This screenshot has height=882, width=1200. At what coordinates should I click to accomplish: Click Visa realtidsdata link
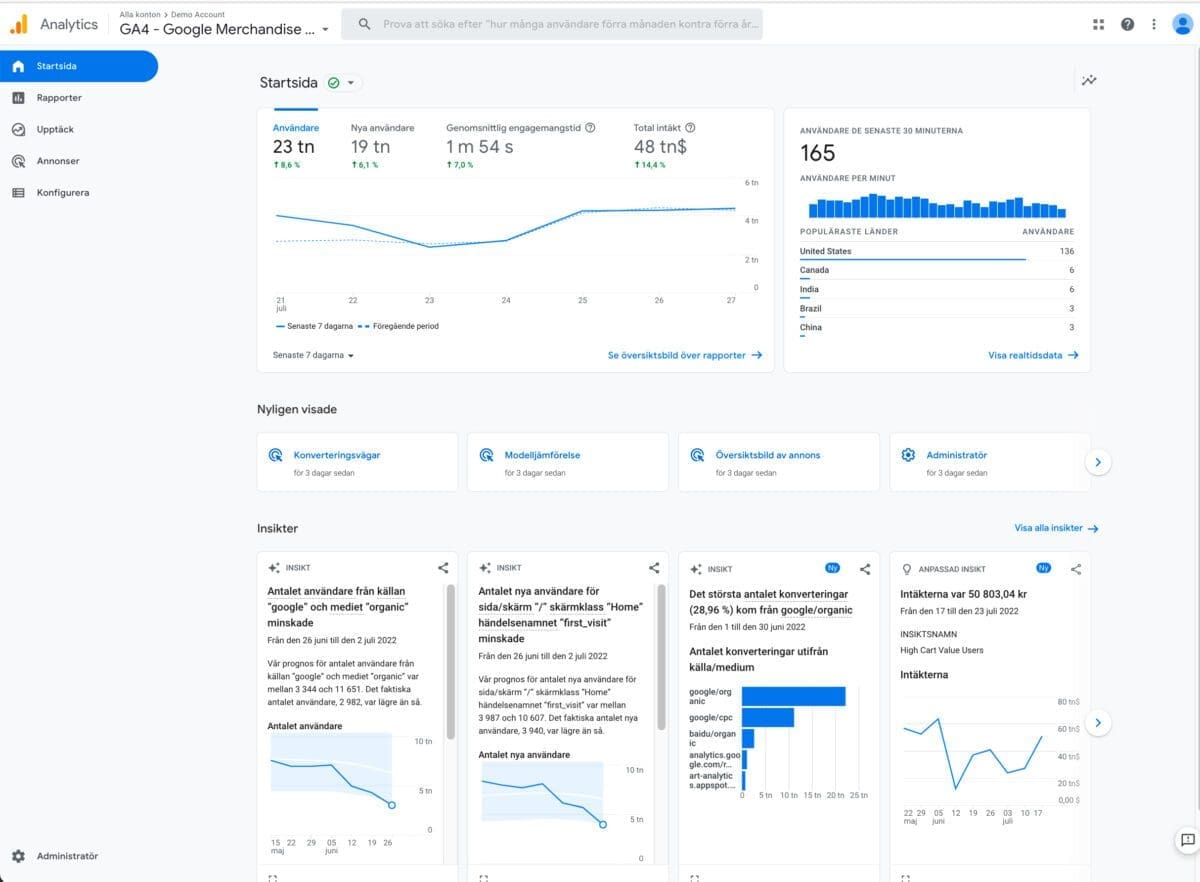tap(1032, 355)
